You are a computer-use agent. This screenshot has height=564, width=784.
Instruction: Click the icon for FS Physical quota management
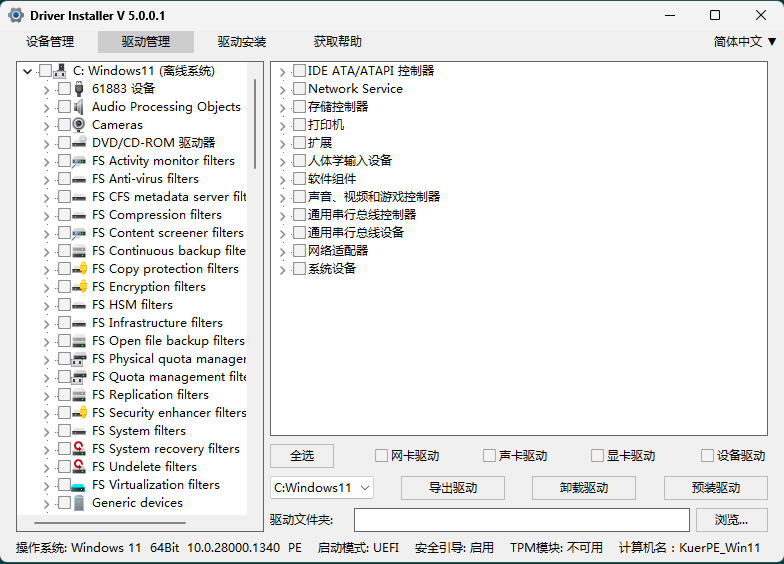coord(78,359)
